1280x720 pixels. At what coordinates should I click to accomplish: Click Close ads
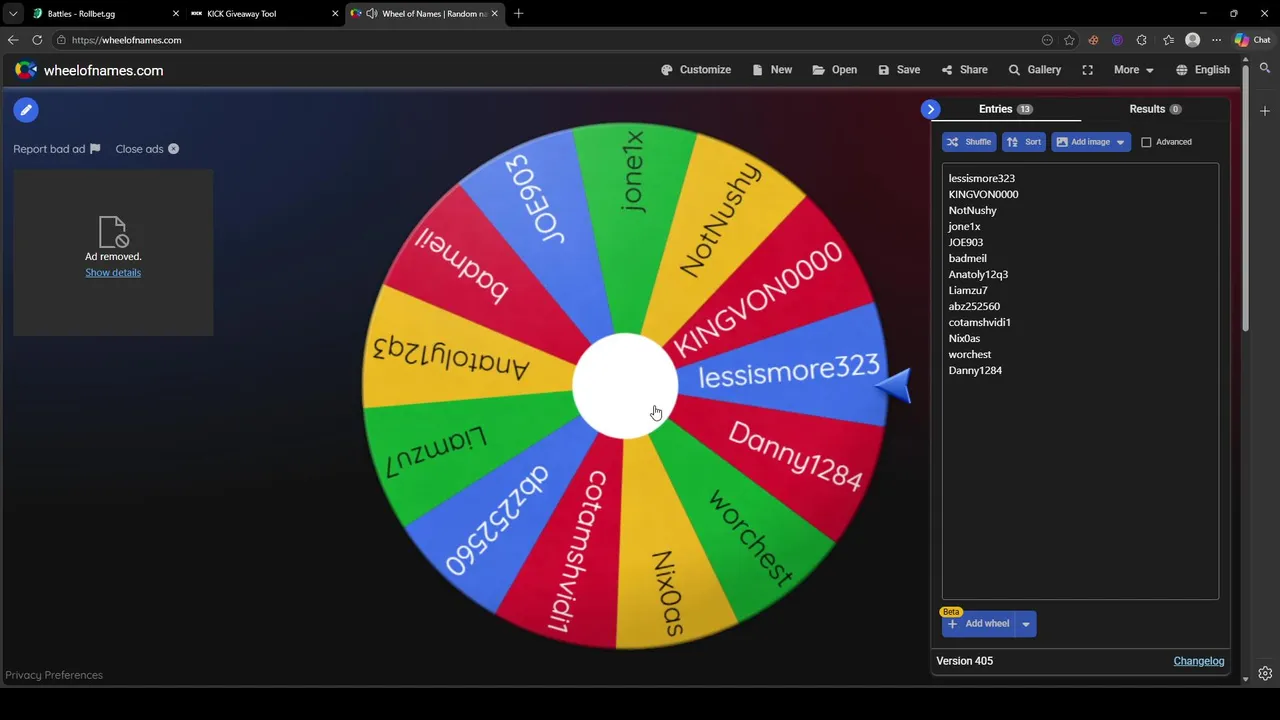(147, 149)
